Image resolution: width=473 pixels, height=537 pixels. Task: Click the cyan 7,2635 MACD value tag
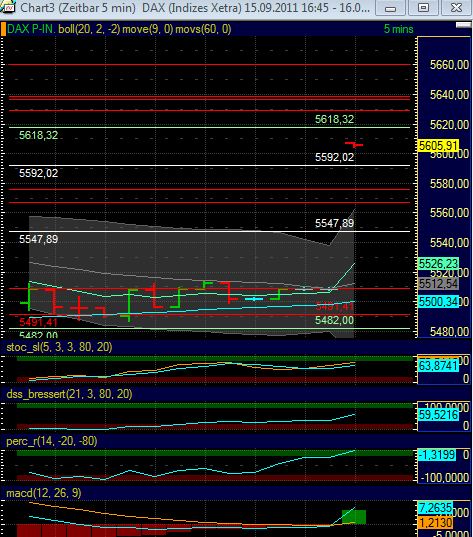(x=435, y=508)
